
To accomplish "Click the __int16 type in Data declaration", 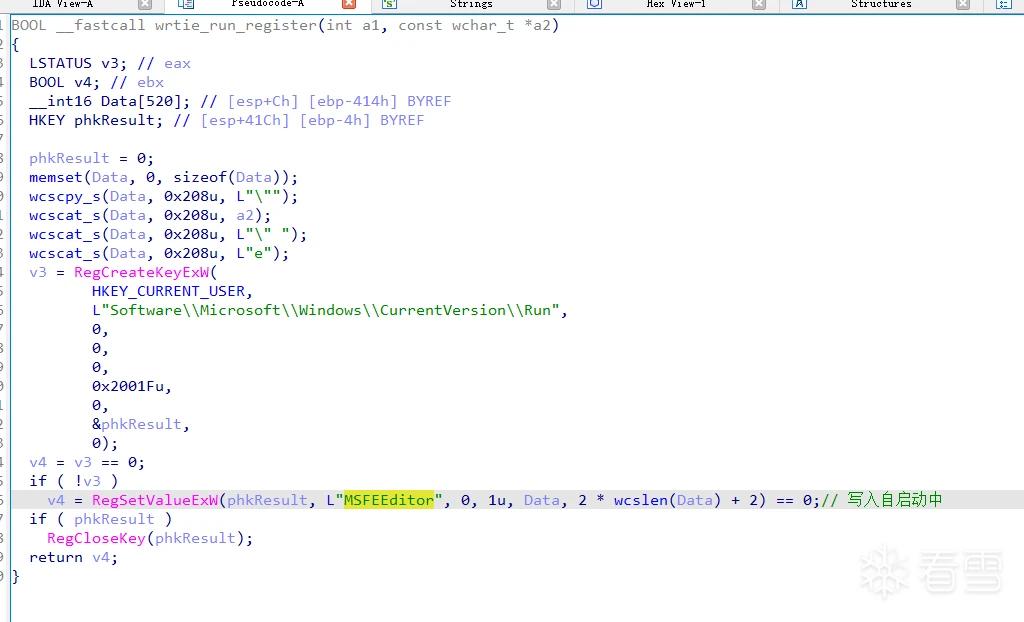I will click(x=60, y=101).
